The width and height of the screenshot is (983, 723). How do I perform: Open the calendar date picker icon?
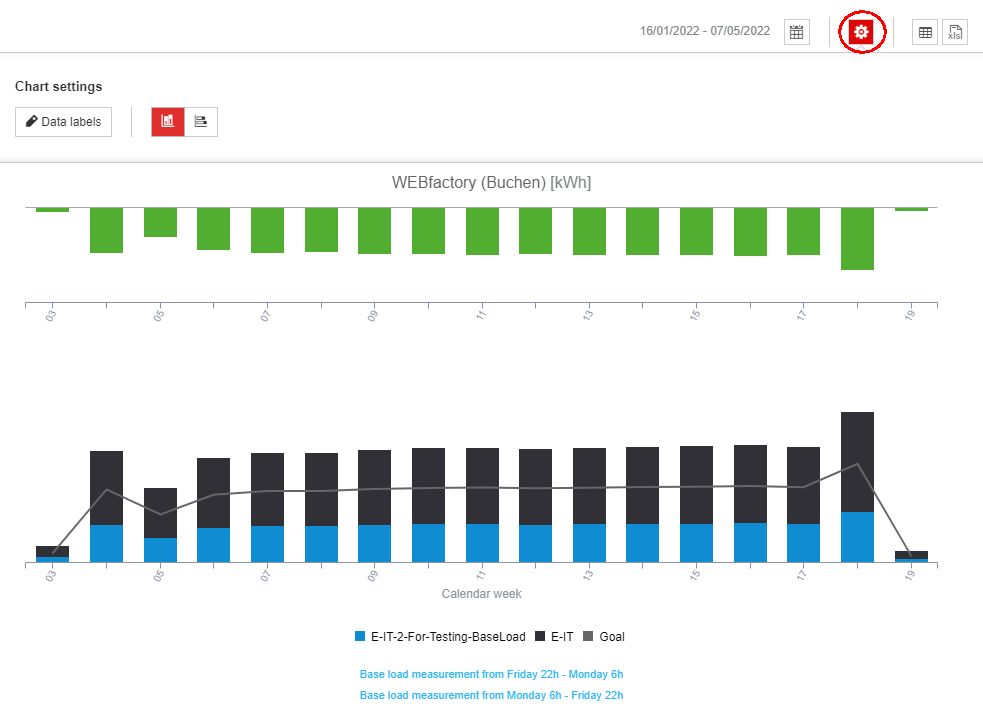pos(796,32)
